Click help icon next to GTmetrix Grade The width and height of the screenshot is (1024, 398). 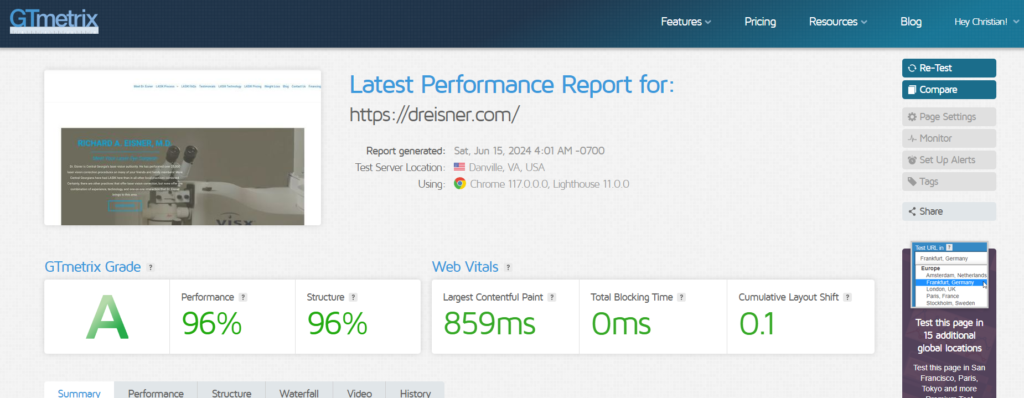pos(151,267)
